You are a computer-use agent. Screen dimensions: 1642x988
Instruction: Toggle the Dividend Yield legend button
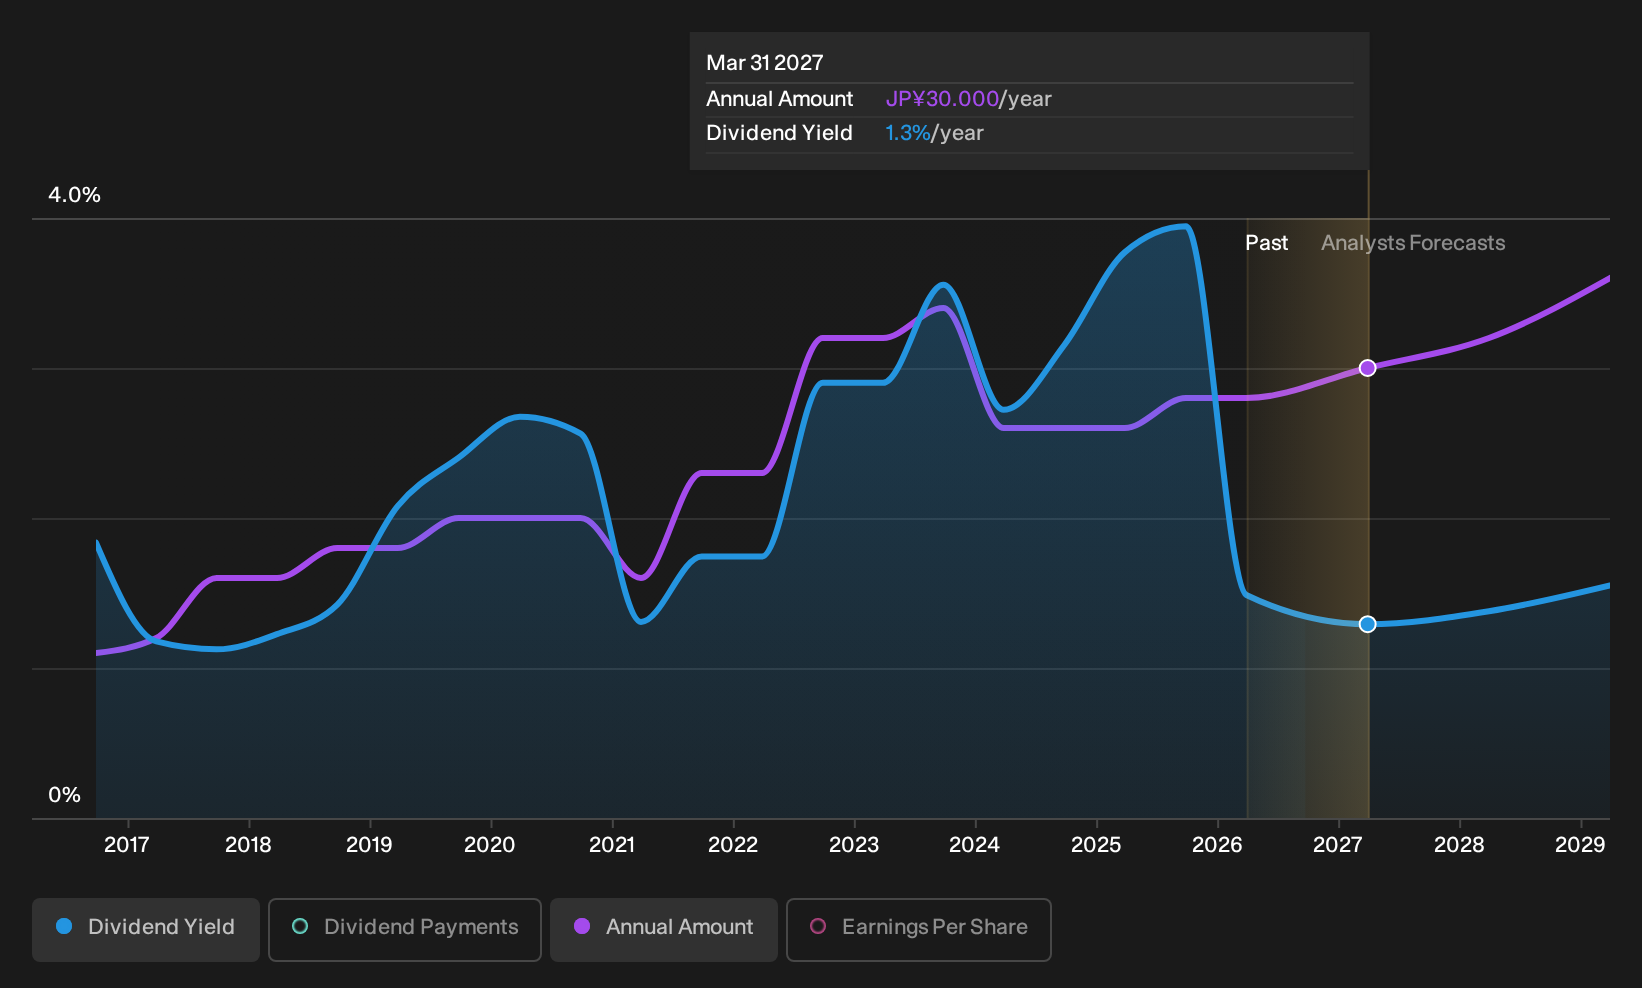pyautogui.click(x=146, y=929)
